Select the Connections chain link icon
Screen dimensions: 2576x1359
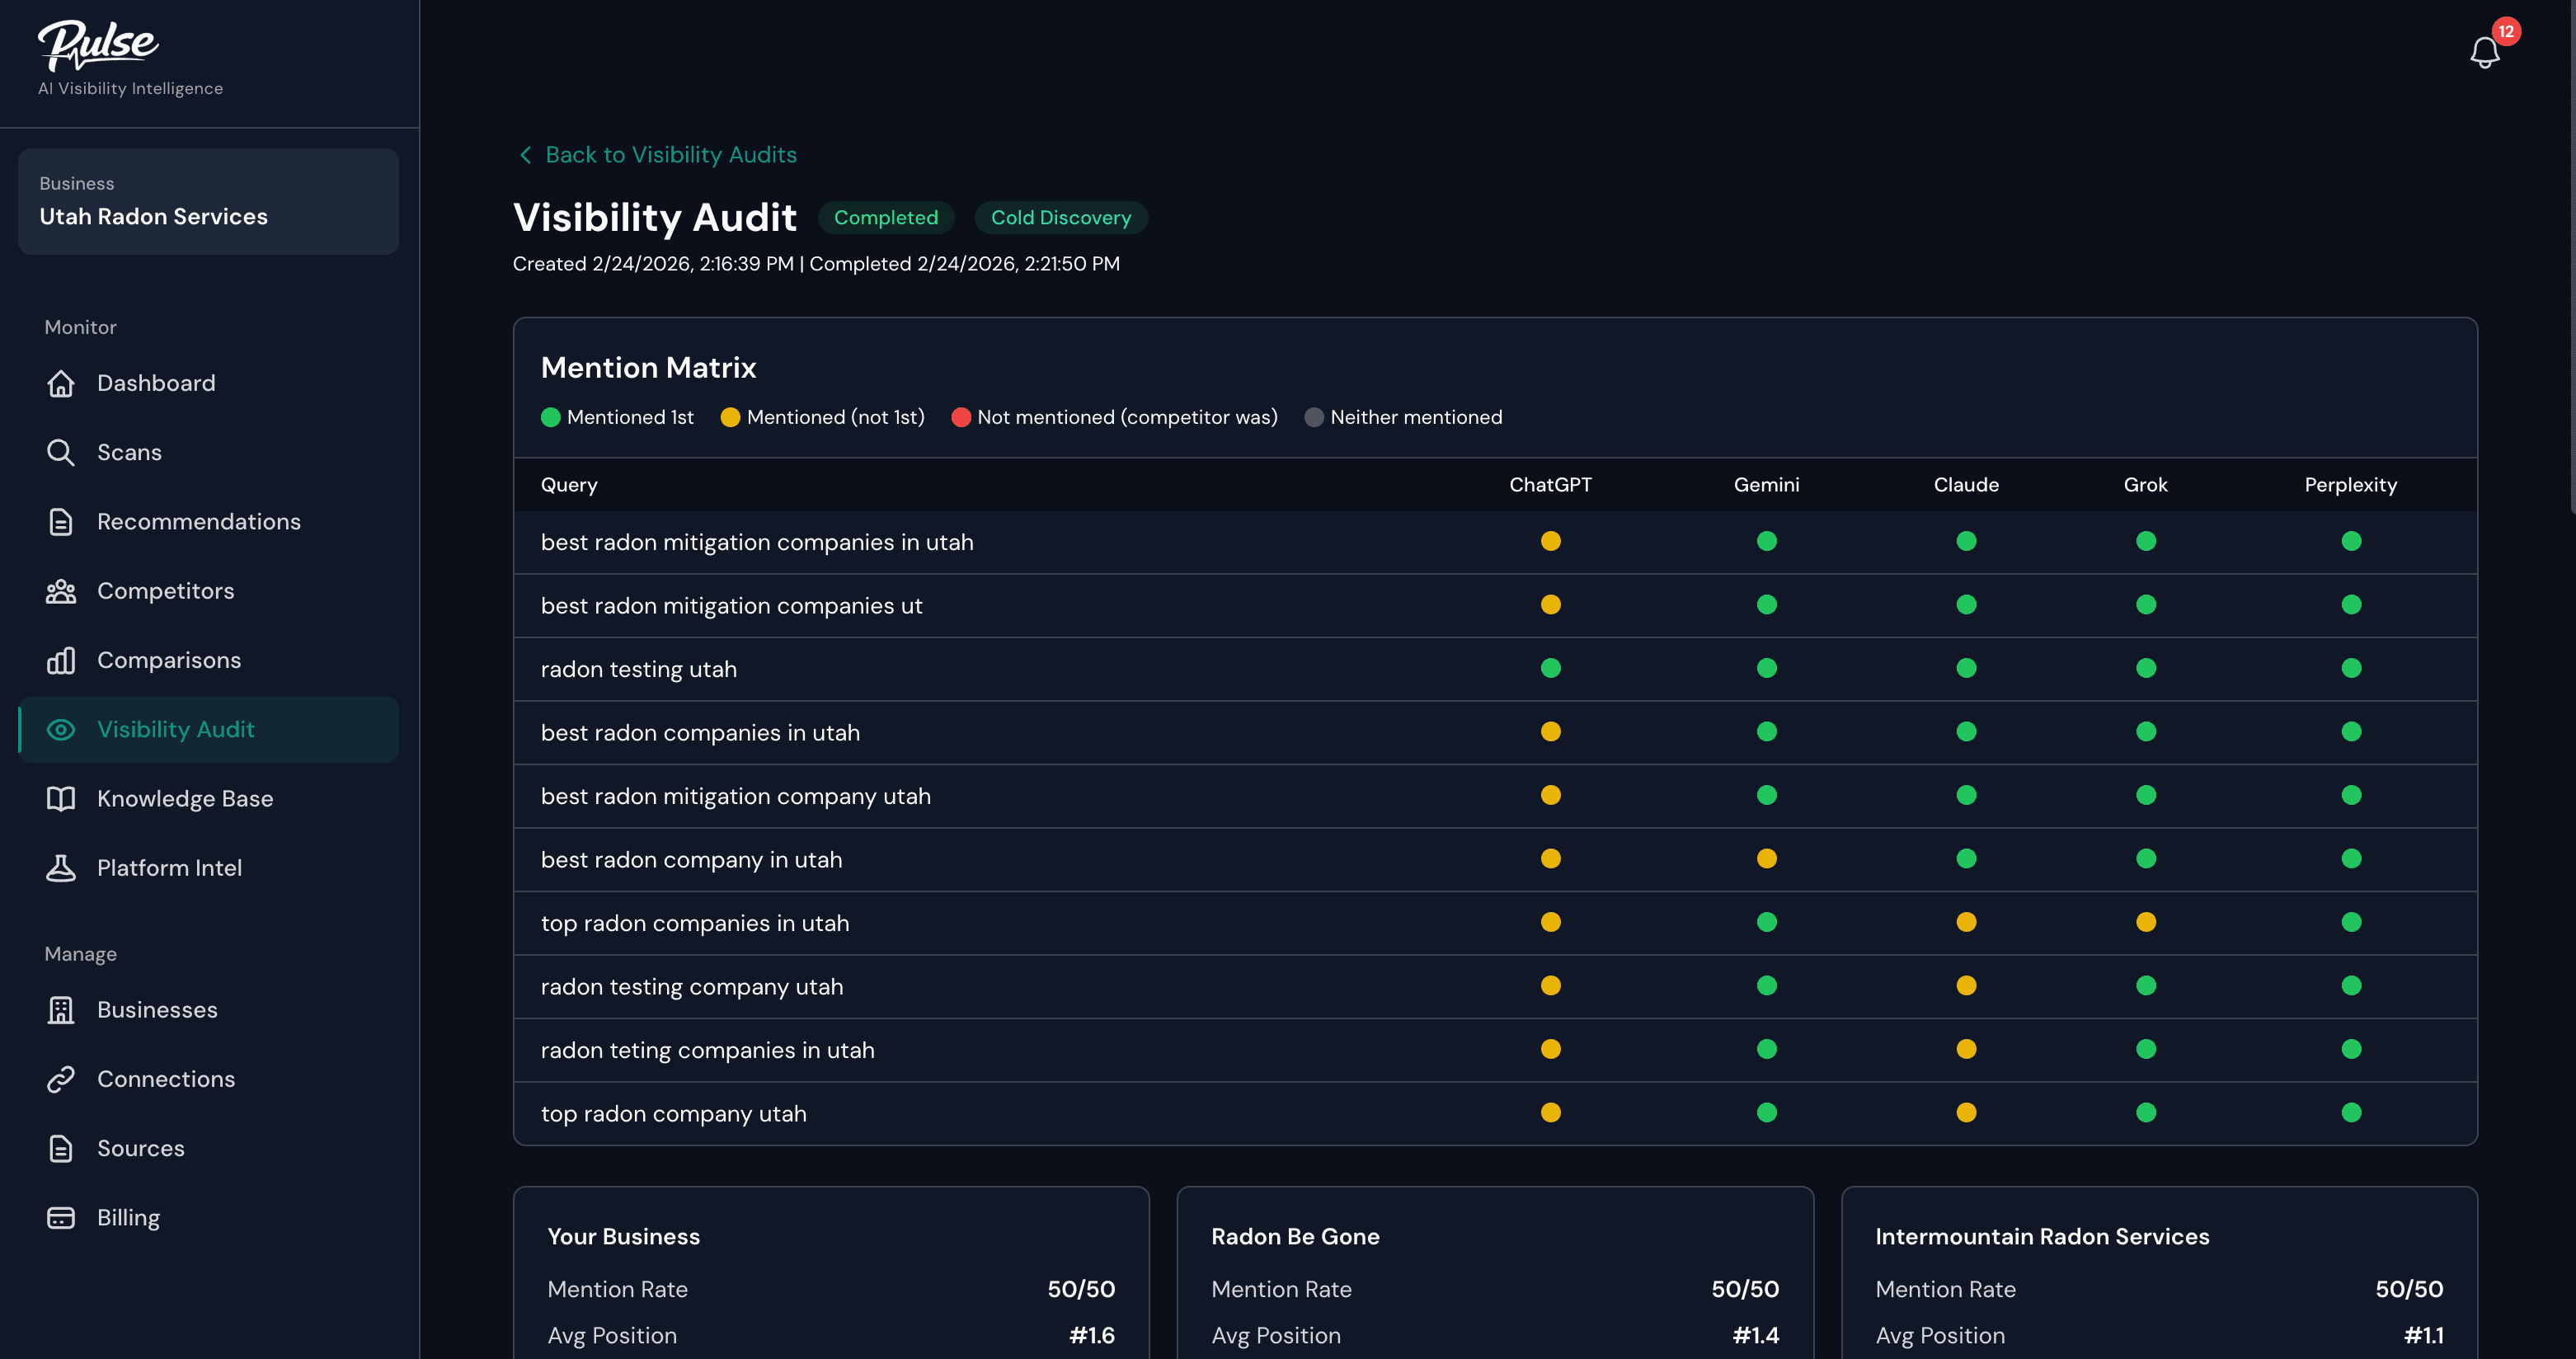61,1079
